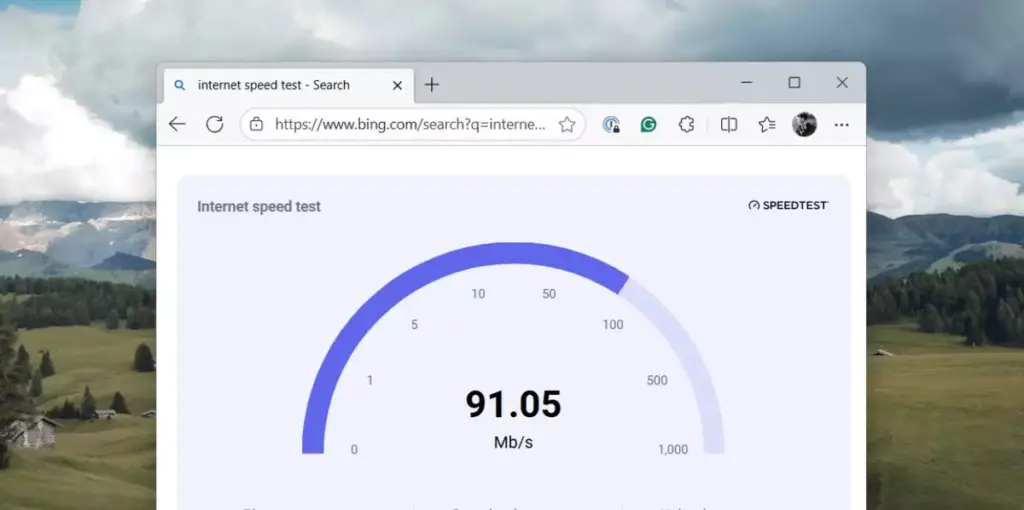Image resolution: width=1024 pixels, height=510 pixels.
Task: Open the green Grammarly extension
Action: tap(648, 124)
